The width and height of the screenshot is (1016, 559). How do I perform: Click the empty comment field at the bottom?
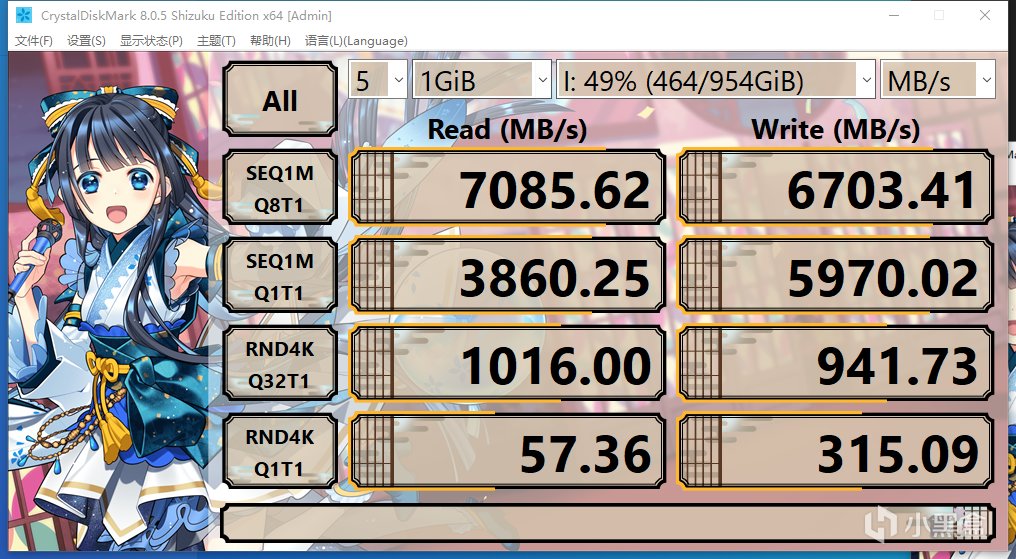click(x=608, y=523)
